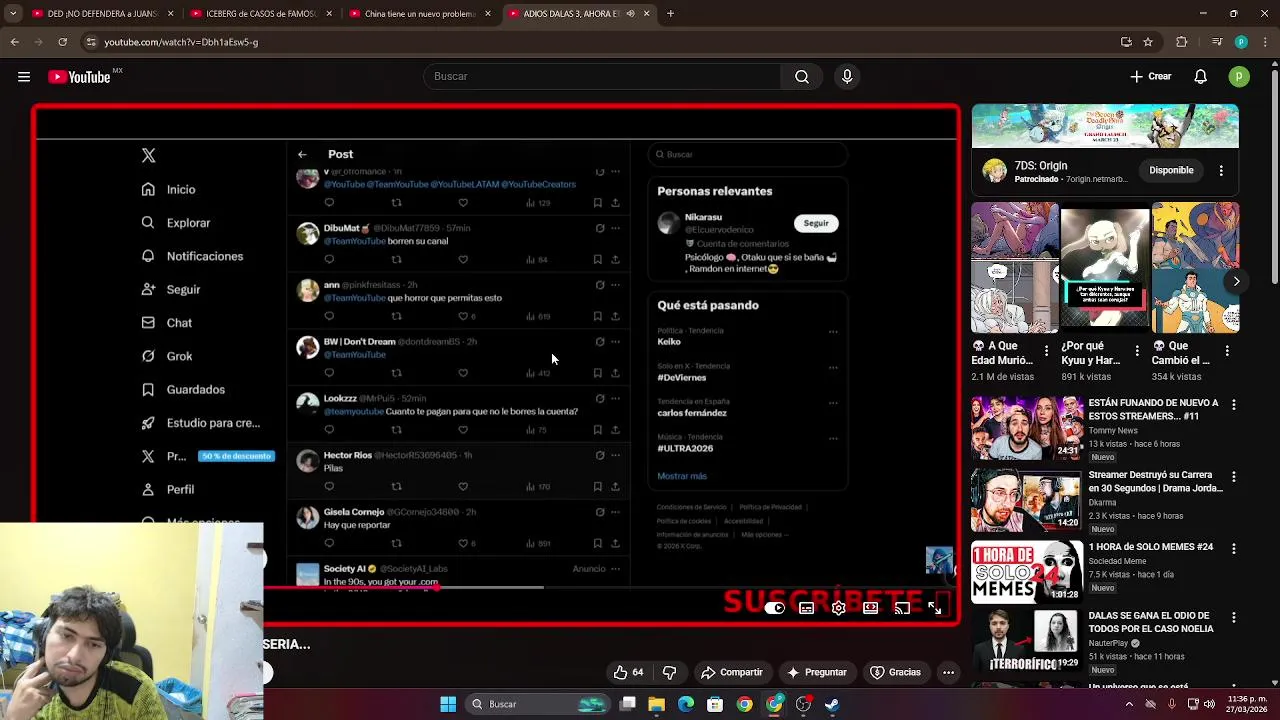The width and height of the screenshot is (1280, 720).
Task: Open more actions menu beside Gracias
Action: pos(948,672)
